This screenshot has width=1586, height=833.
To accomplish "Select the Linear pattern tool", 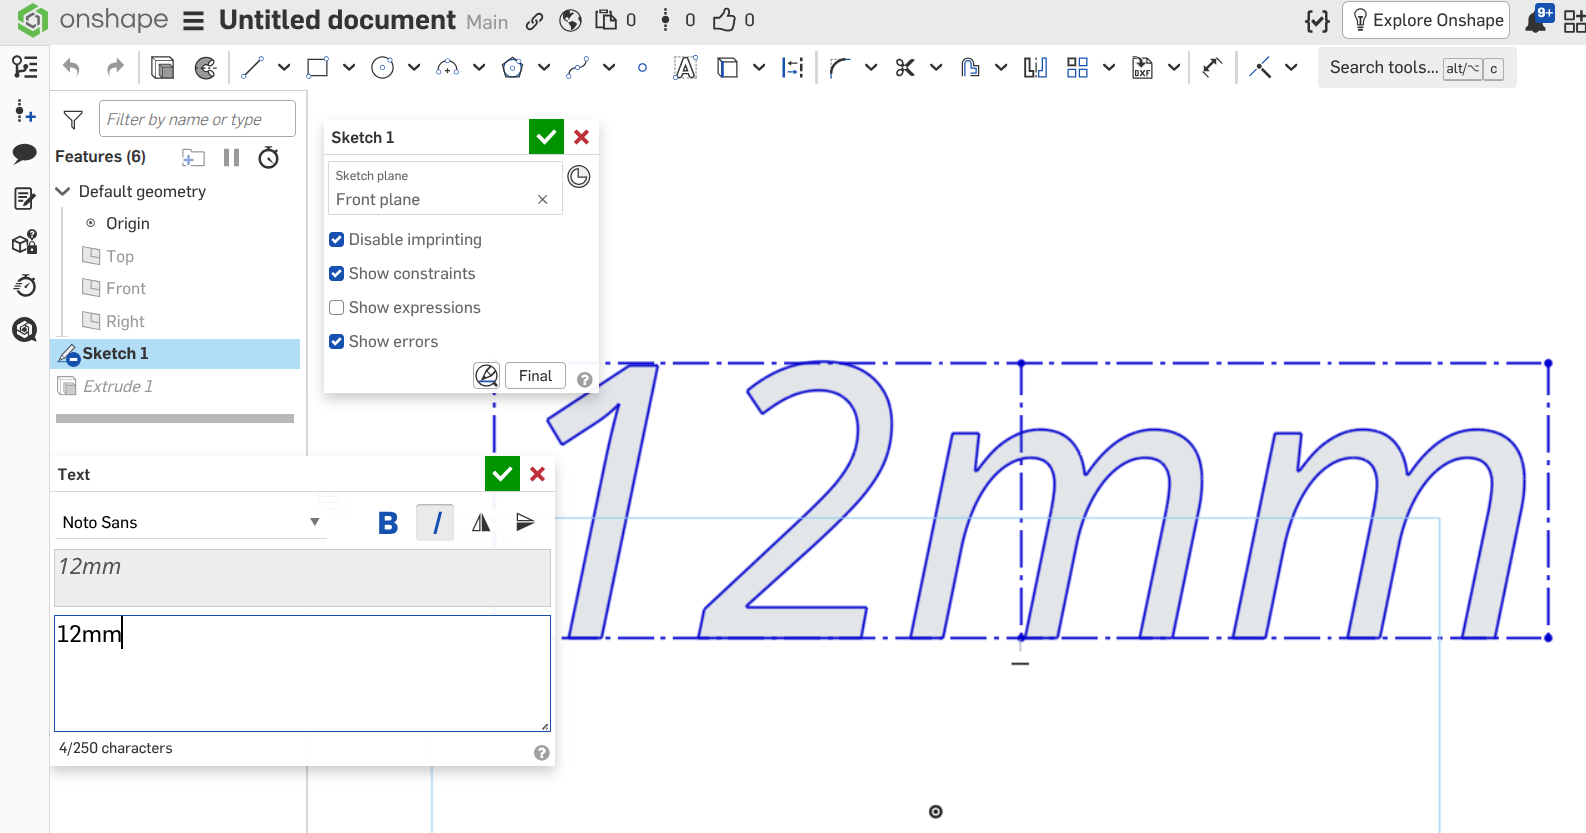I will tap(1077, 67).
